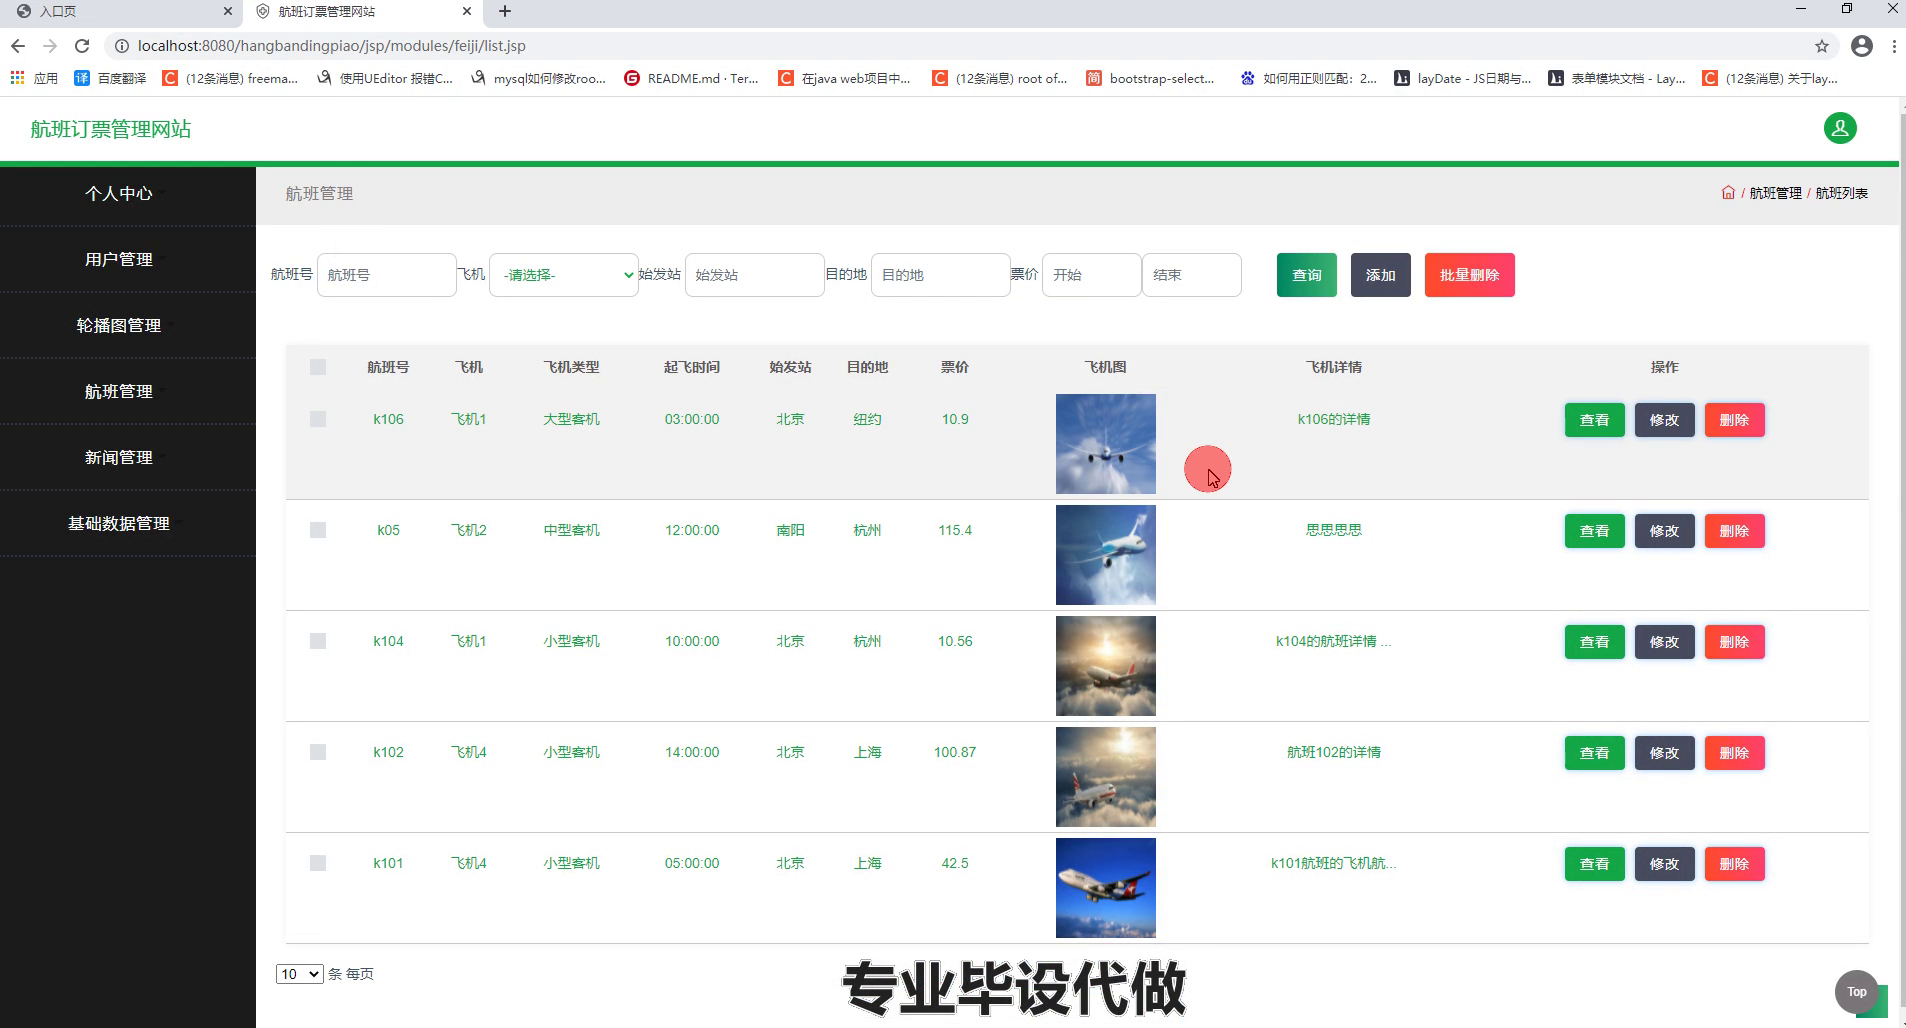Click the browser back arrow
The image size is (1906, 1028).
tap(18, 46)
